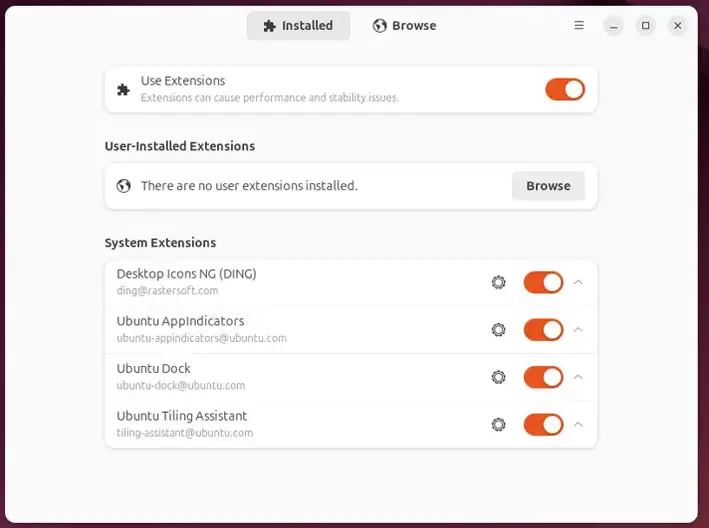
Task: Click the performance and stability warning text
Action: coord(269,98)
